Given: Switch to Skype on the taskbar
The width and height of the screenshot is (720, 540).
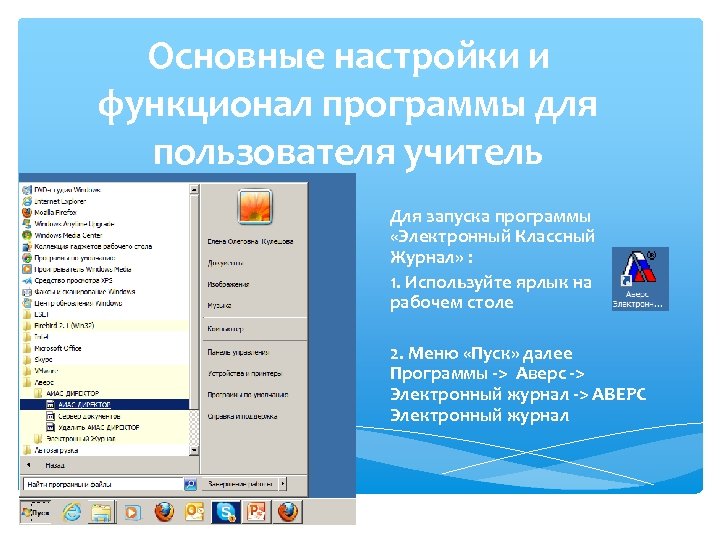Looking at the screenshot, I should click(x=225, y=512).
